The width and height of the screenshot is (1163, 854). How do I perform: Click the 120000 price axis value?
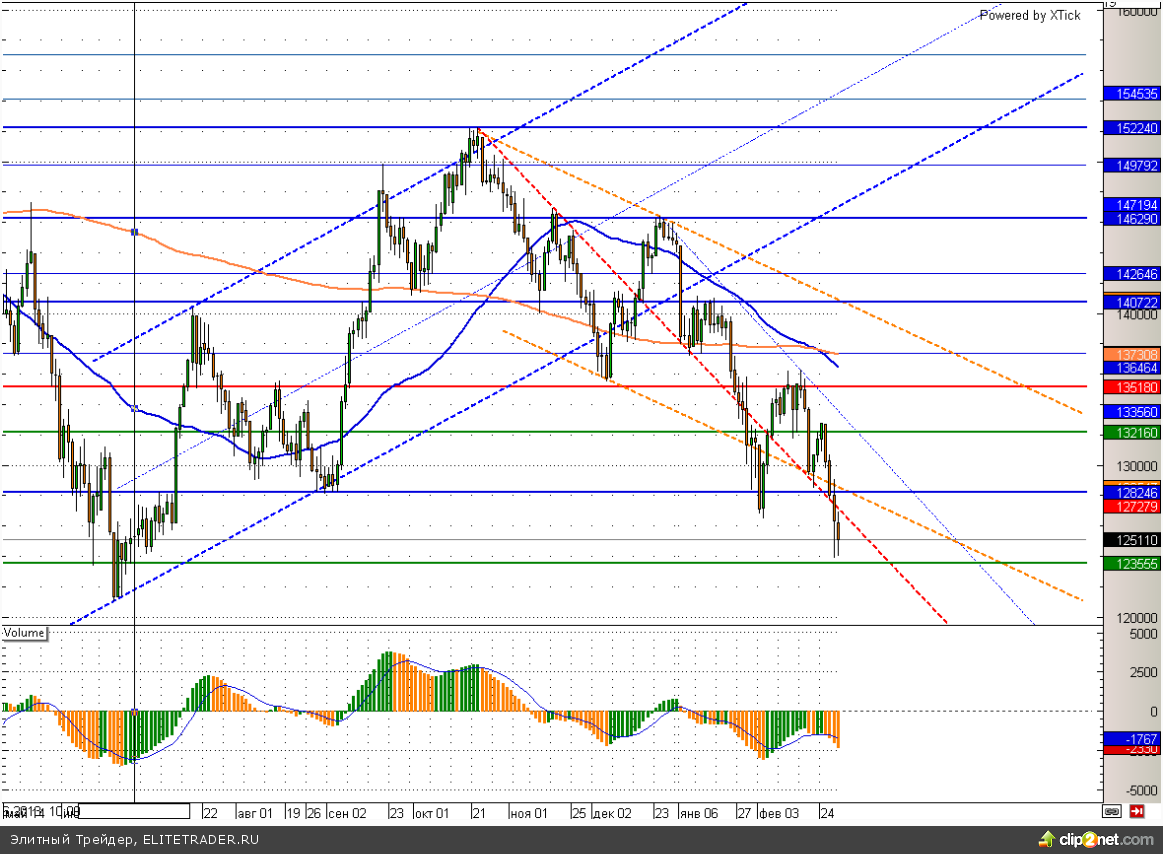[x=1136, y=617]
